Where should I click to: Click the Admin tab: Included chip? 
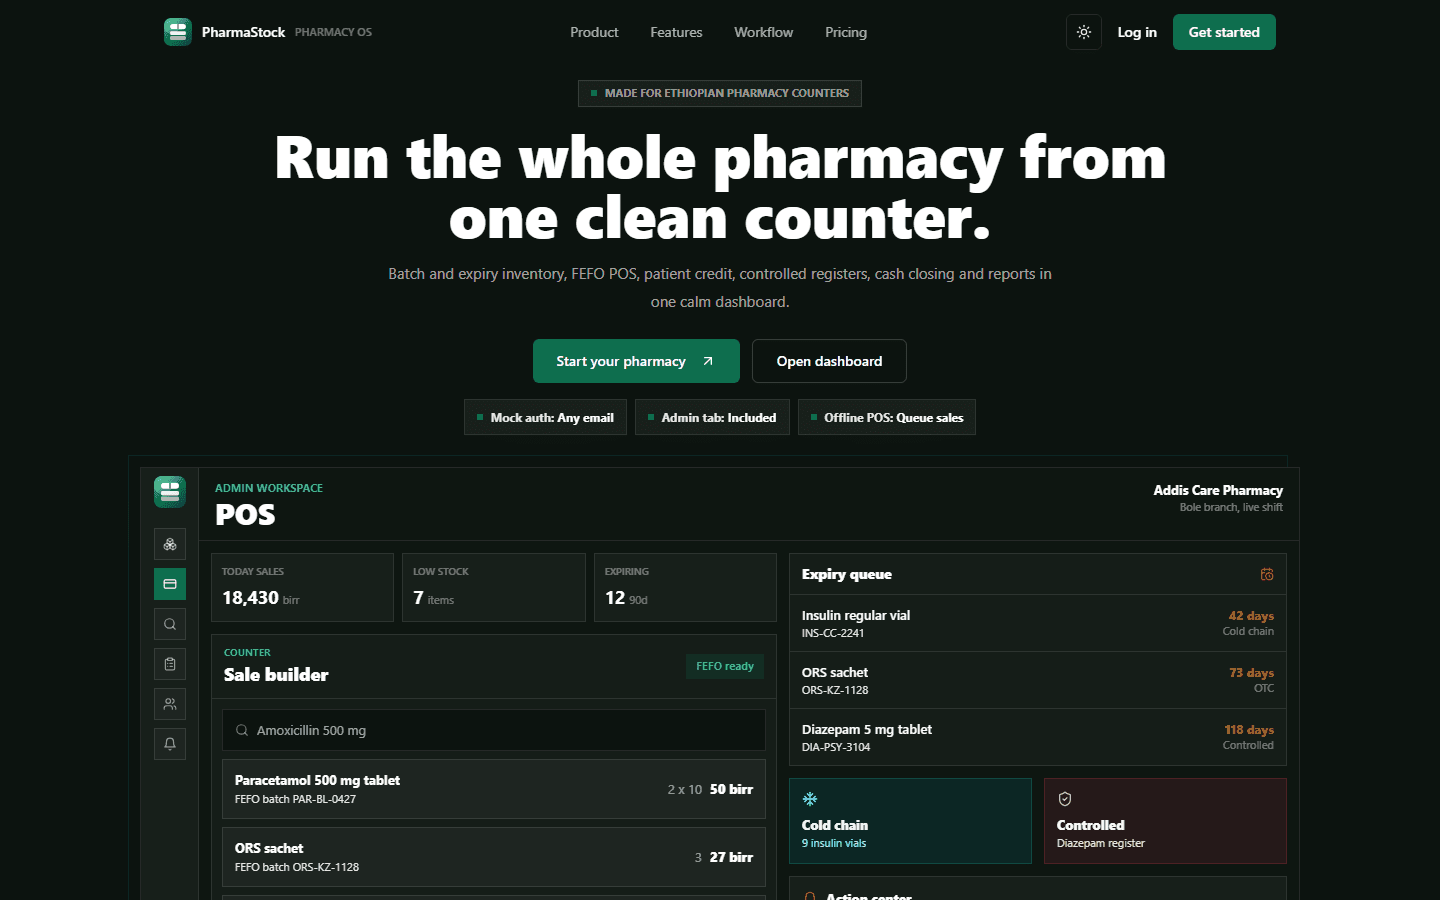click(712, 417)
